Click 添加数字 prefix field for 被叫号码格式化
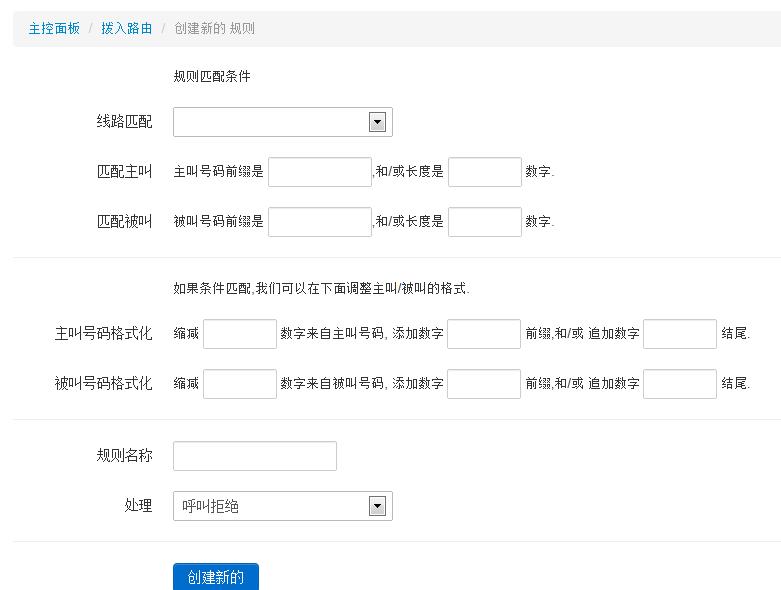 (x=484, y=383)
